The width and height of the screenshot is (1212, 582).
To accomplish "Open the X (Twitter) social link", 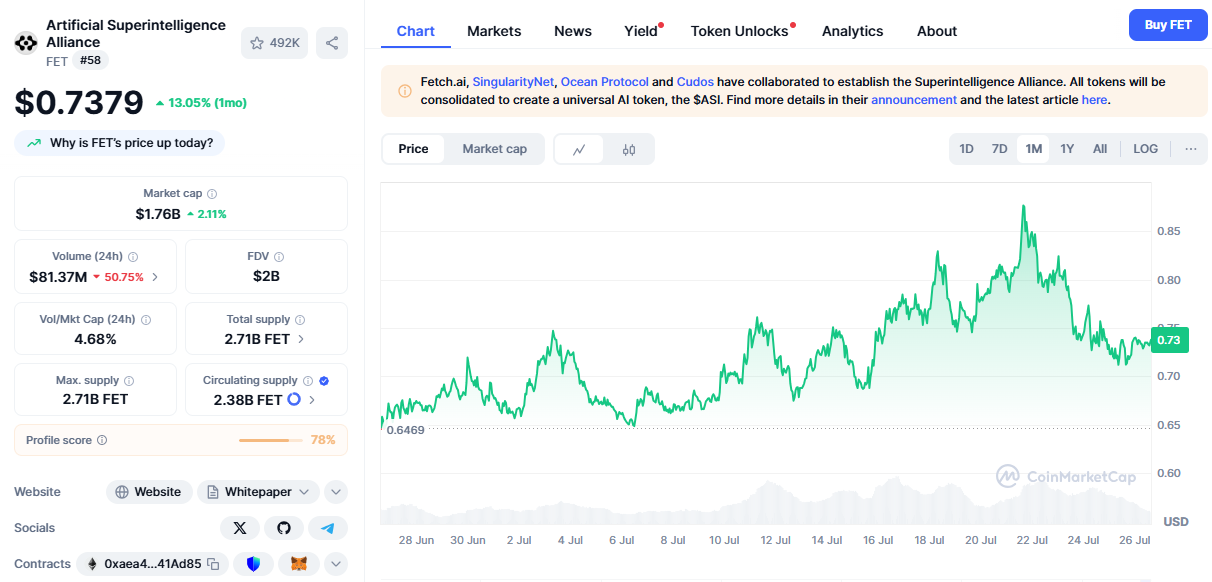I will pos(240,528).
